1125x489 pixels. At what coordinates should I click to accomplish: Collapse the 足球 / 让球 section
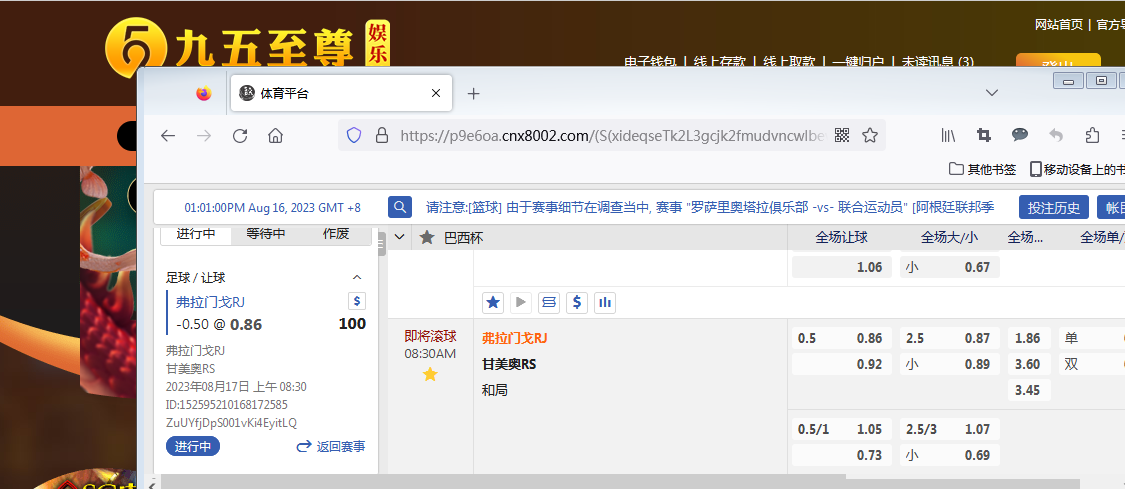357,277
